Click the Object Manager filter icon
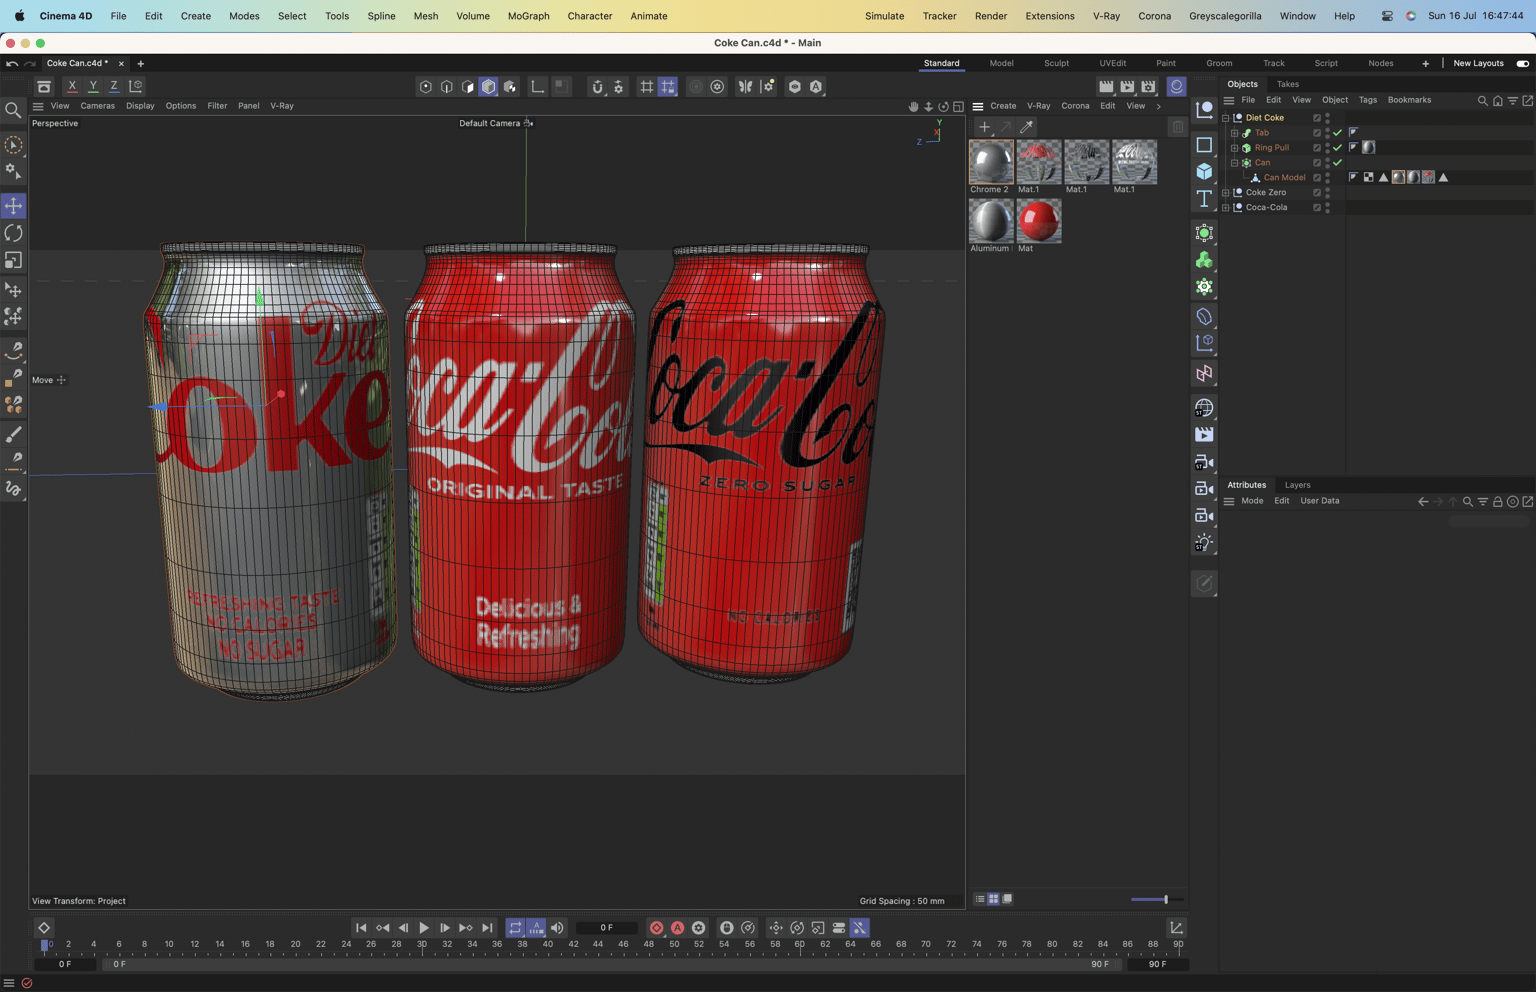Screen dimensions: 1536x992 pyautogui.click(x=1512, y=100)
